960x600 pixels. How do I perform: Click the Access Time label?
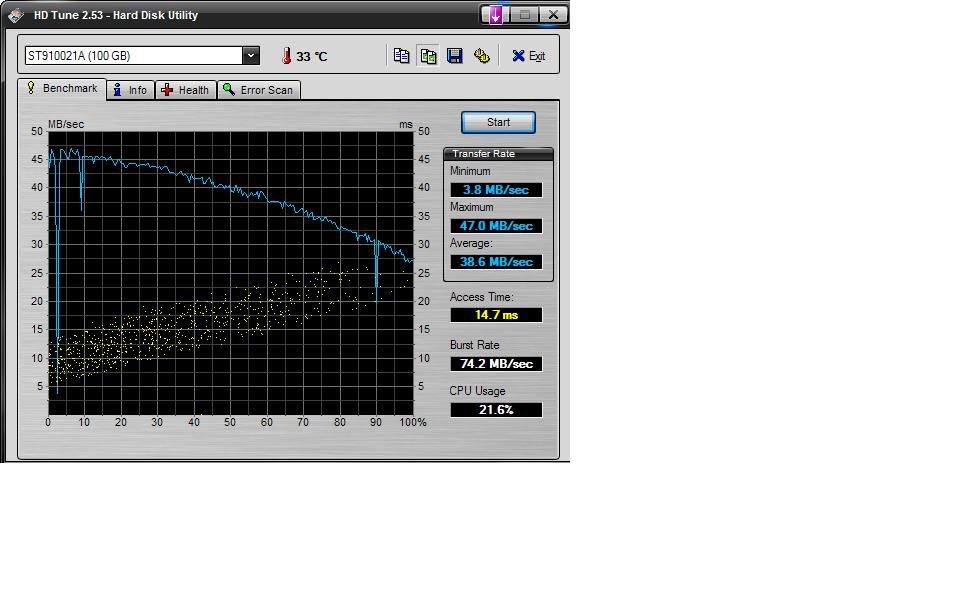[x=481, y=297]
